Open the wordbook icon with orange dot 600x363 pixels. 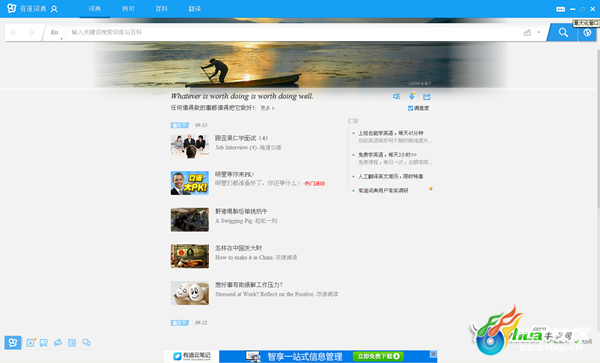pyautogui.click(x=31, y=342)
